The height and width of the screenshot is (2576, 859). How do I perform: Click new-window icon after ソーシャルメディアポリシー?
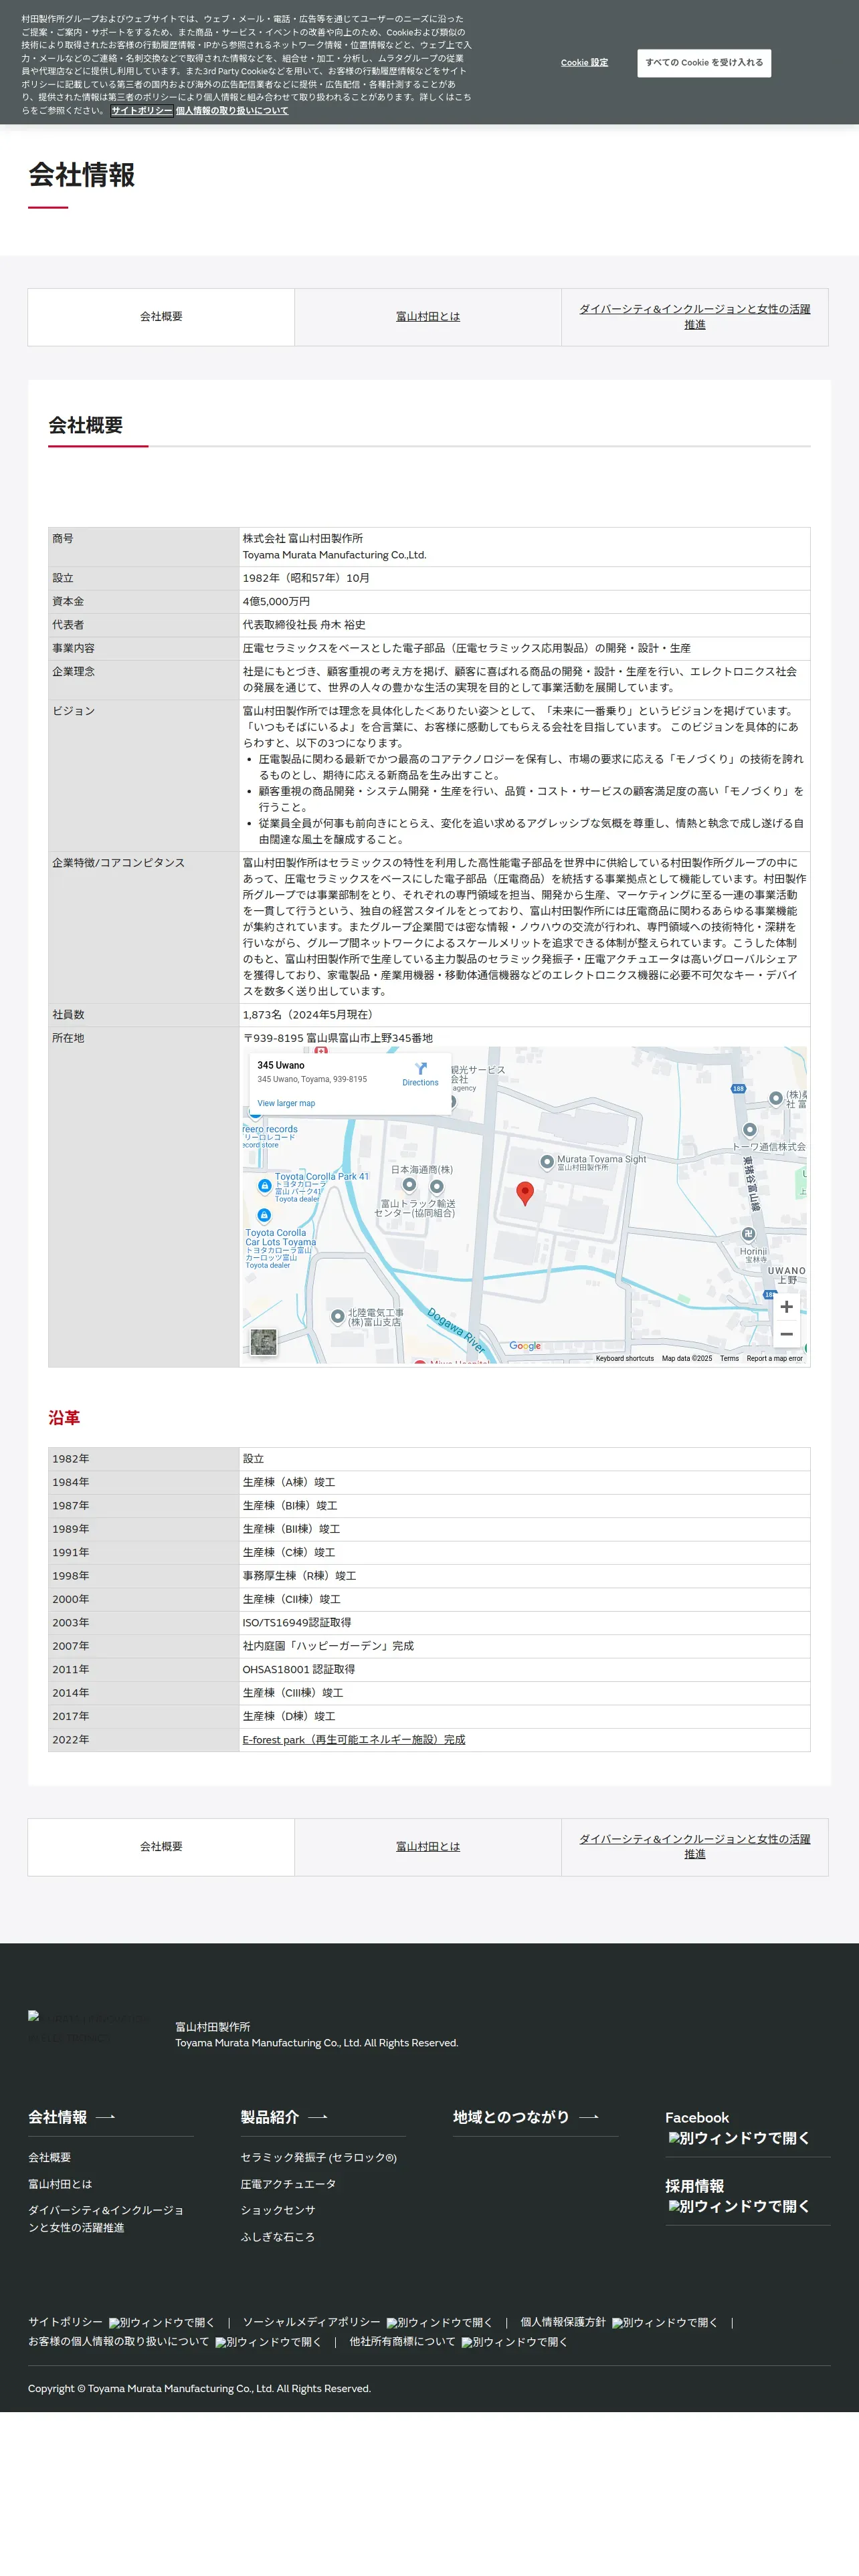tap(439, 2323)
